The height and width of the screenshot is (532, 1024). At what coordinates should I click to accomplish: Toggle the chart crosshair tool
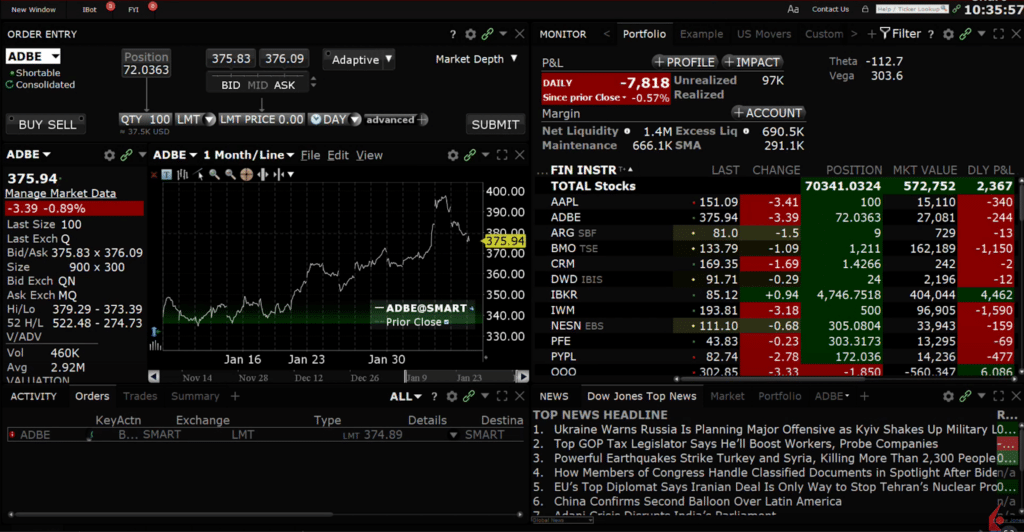pos(246,174)
